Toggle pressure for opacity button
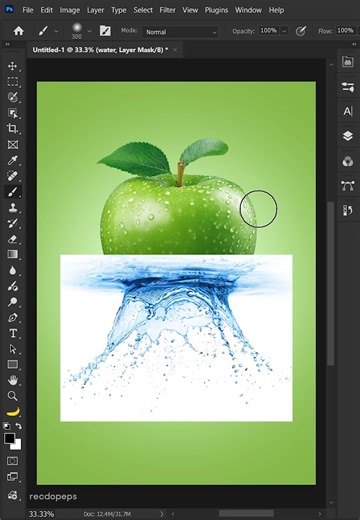Viewport: 360px width, 520px height. coord(301,31)
